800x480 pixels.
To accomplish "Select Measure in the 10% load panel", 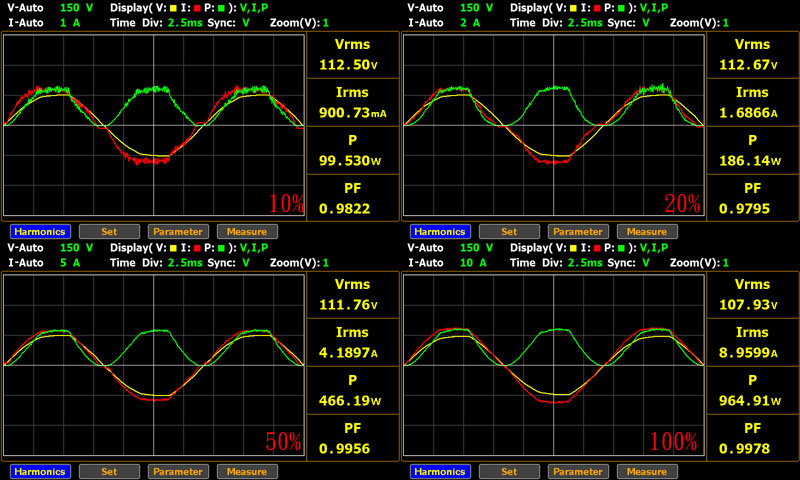I will [247, 232].
